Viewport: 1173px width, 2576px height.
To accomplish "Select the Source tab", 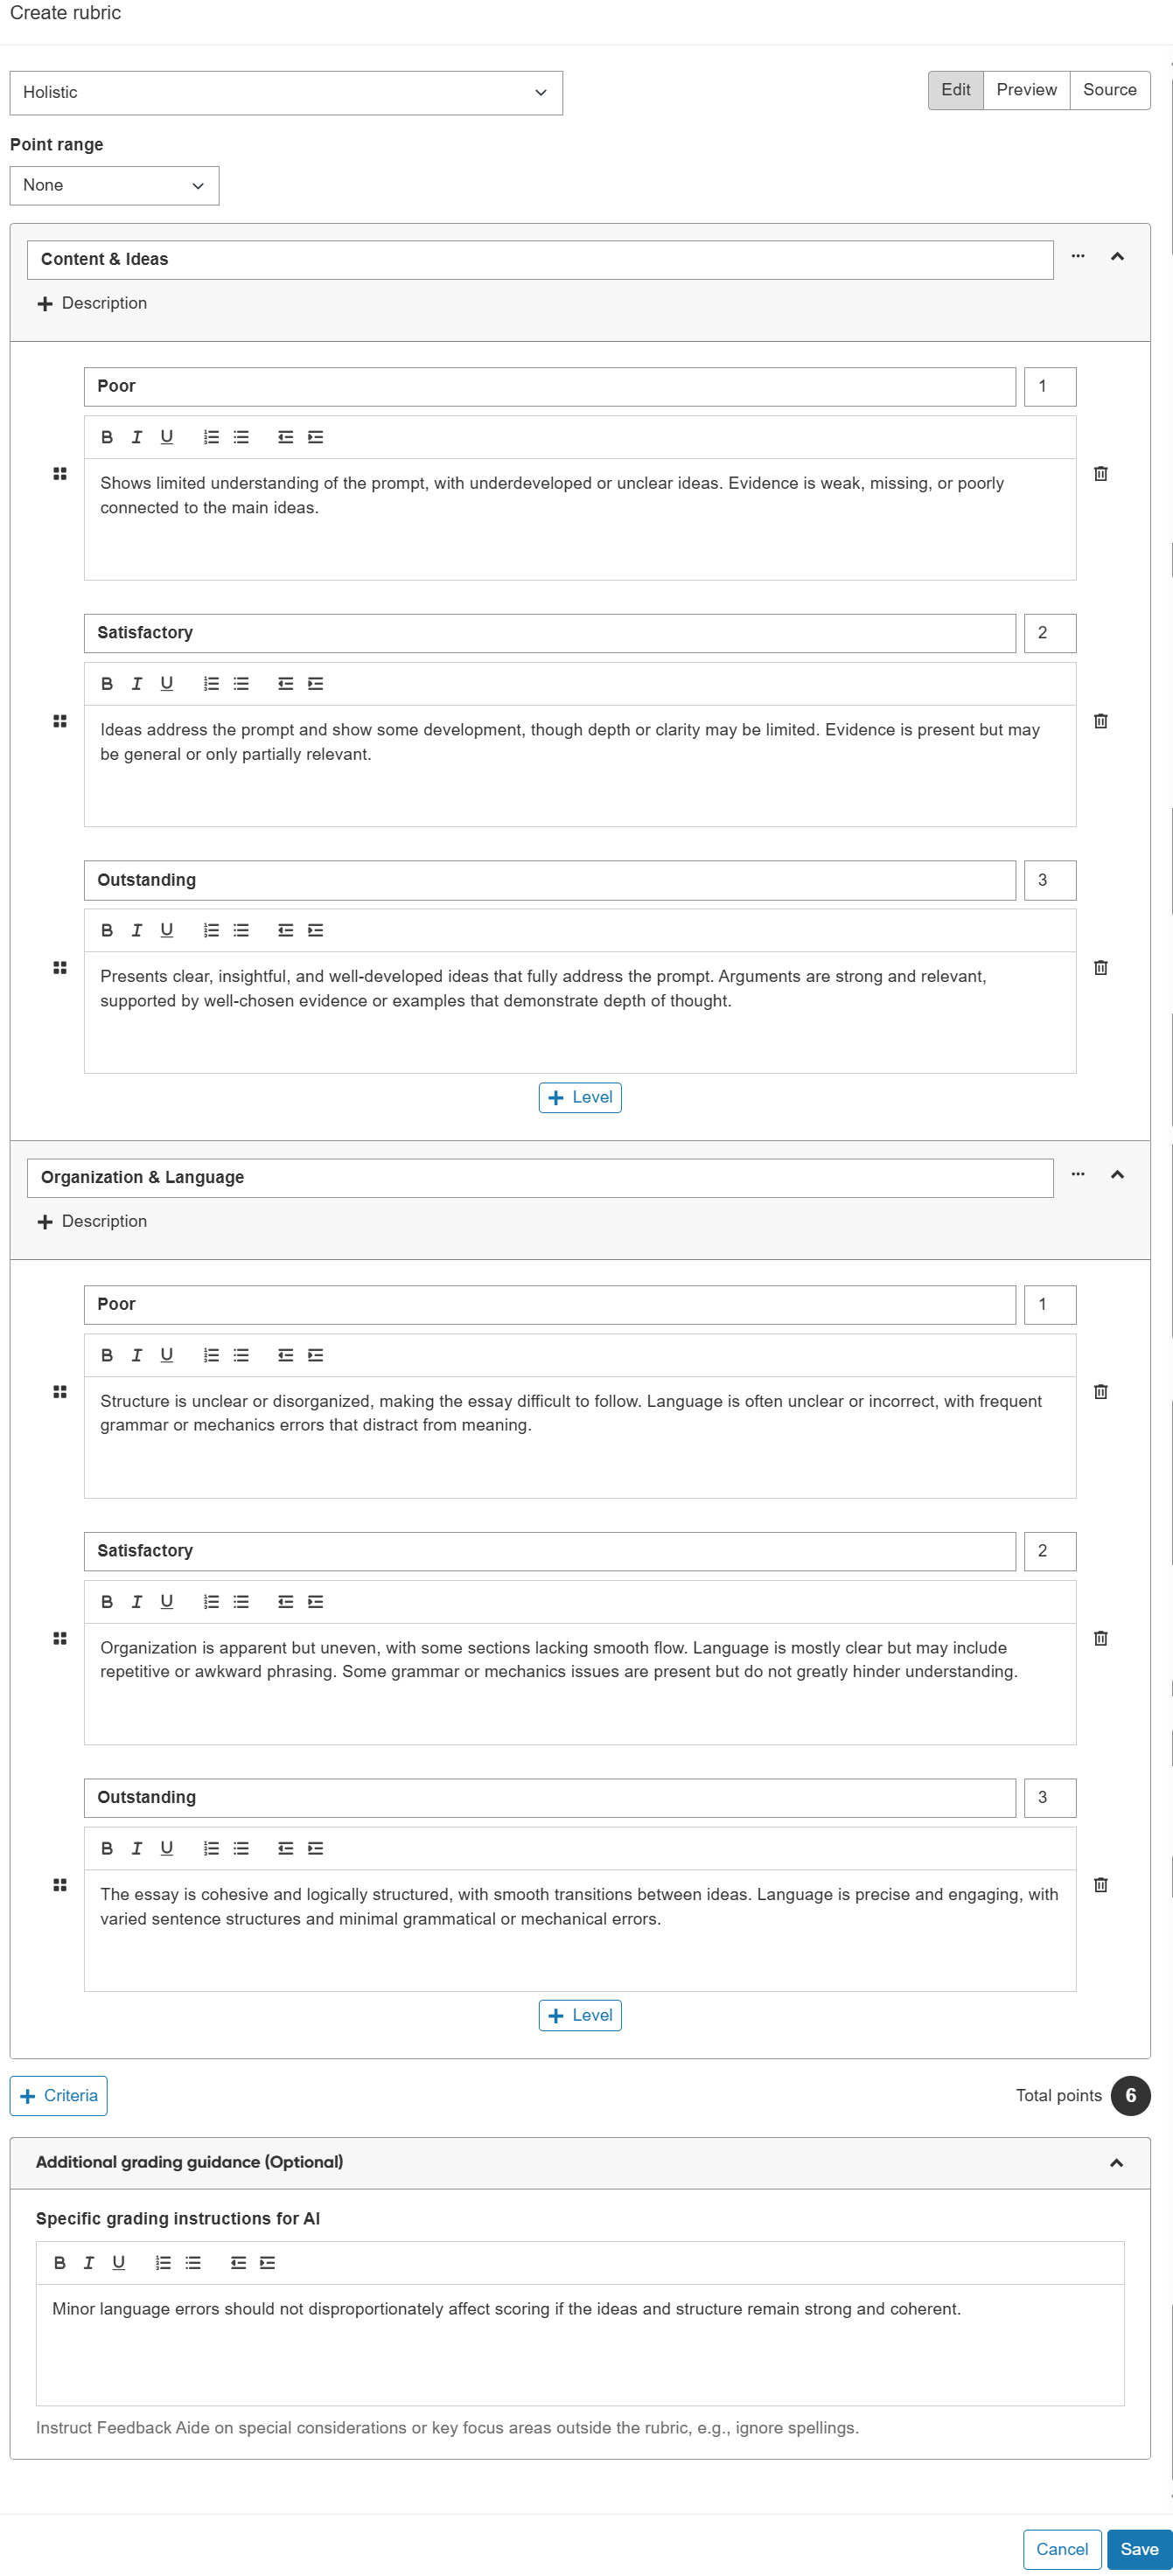I will pyautogui.click(x=1109, y=89).
